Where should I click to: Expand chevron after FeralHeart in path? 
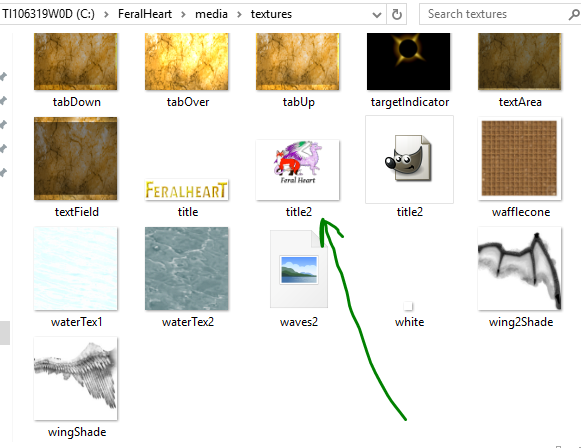click(x=183, y=14)
